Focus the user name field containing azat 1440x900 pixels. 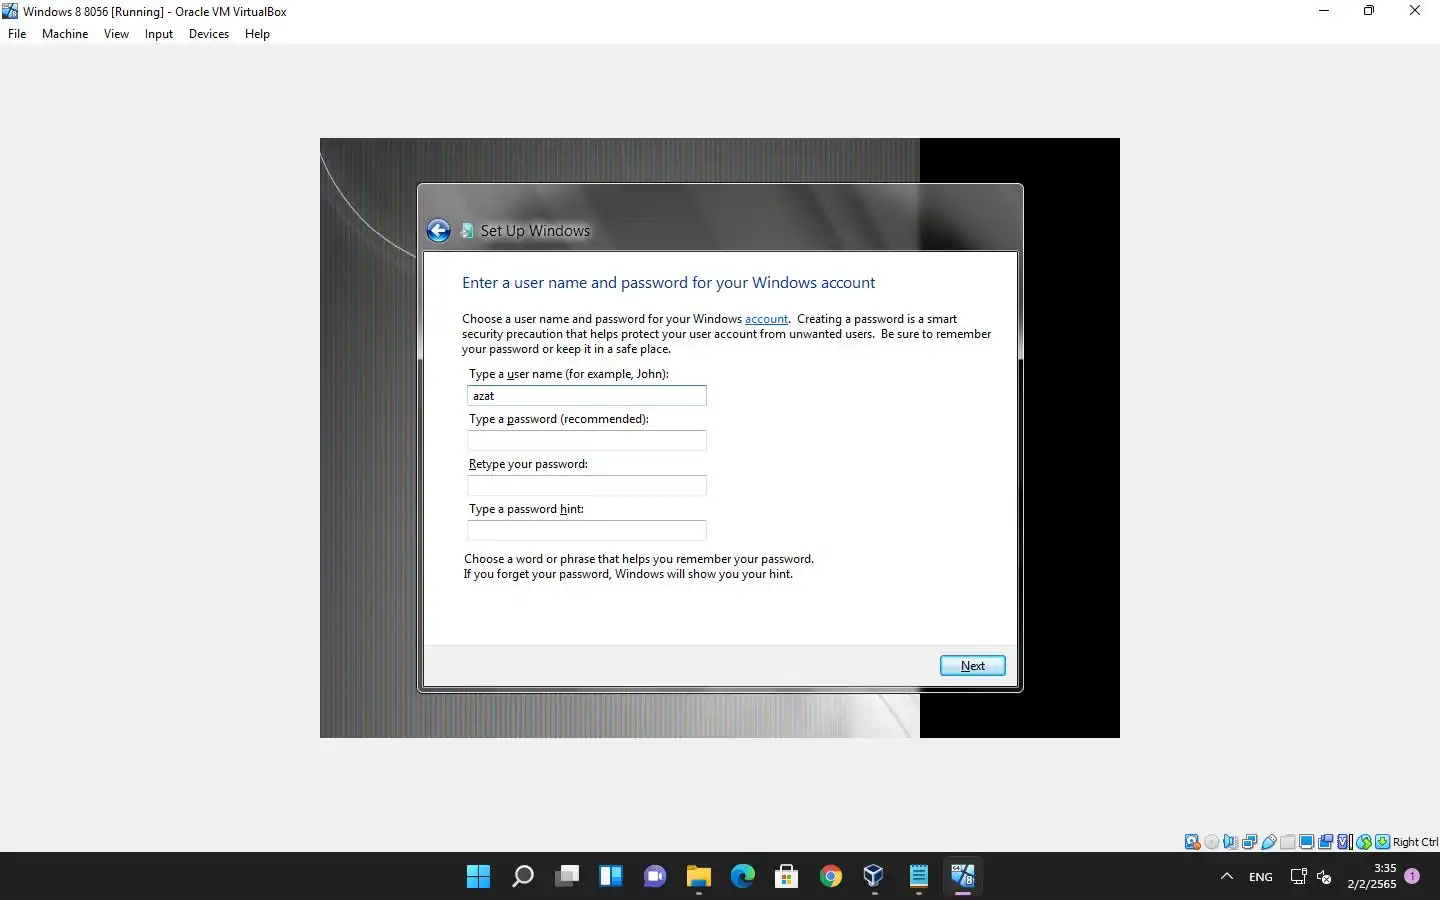pyautogui.click(x=587, y=396)
